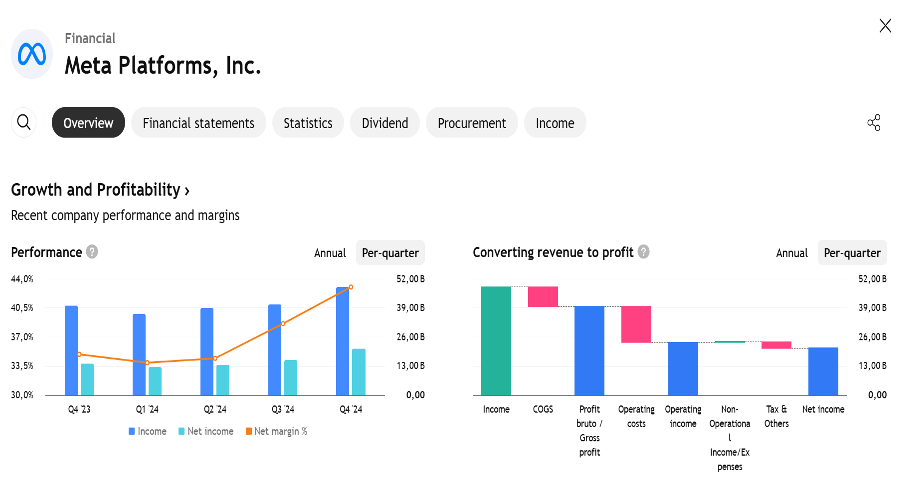906x488 pixels.
Task: Switch to the Income tab
Action: click(x=555, y=122)
